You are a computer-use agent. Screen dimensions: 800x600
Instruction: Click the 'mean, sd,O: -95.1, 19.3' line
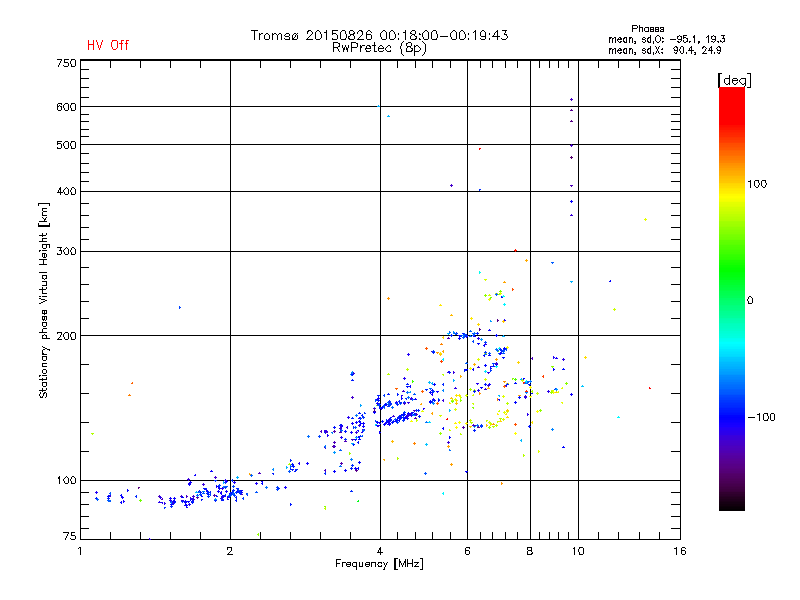coord(666,39)
